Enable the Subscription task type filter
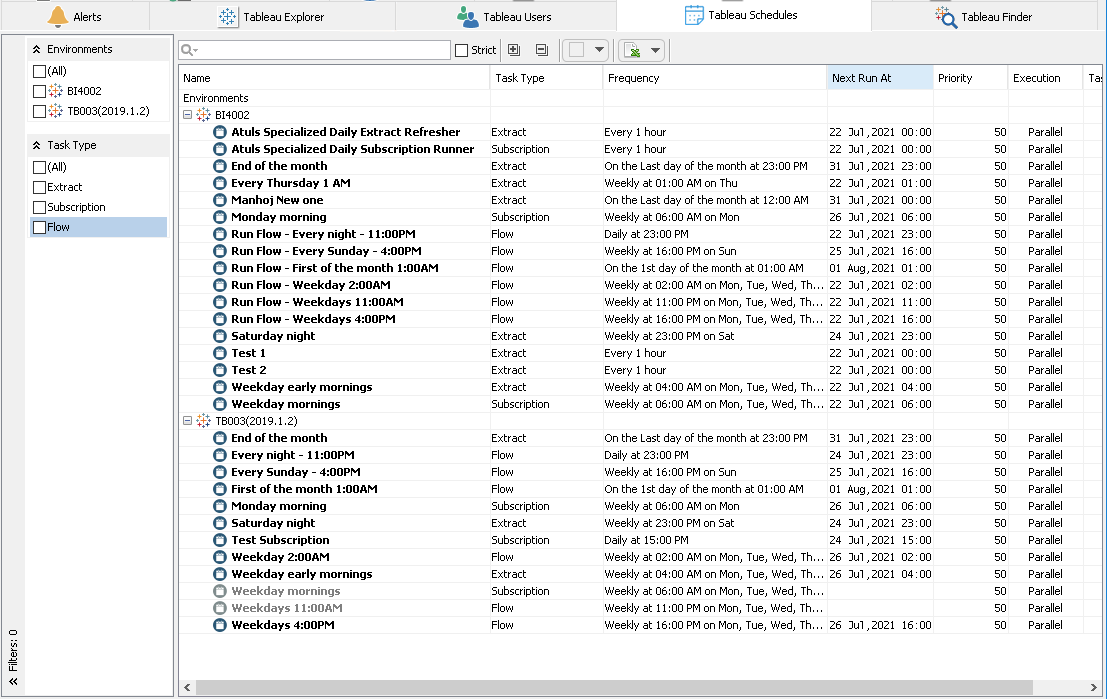Screen dimensions: 1107x699 coord(40,207)
